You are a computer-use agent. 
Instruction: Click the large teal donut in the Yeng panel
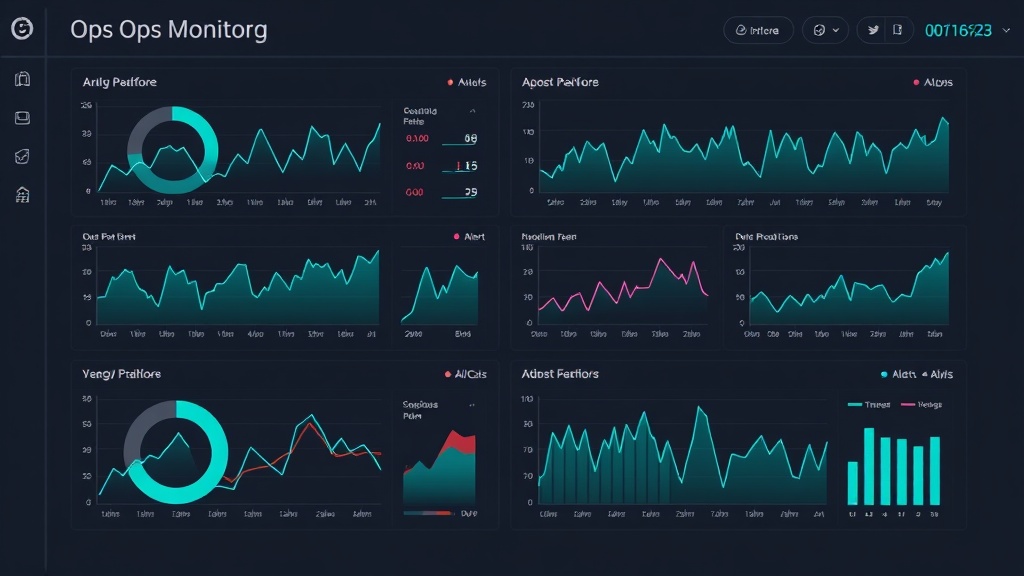[x=176, y=452]
